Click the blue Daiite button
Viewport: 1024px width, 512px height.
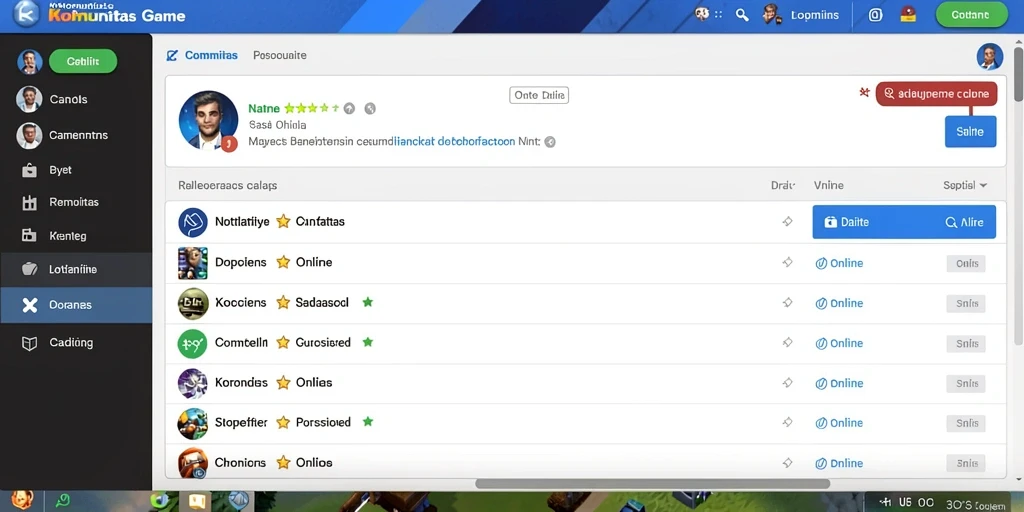[x=846, y=222]
